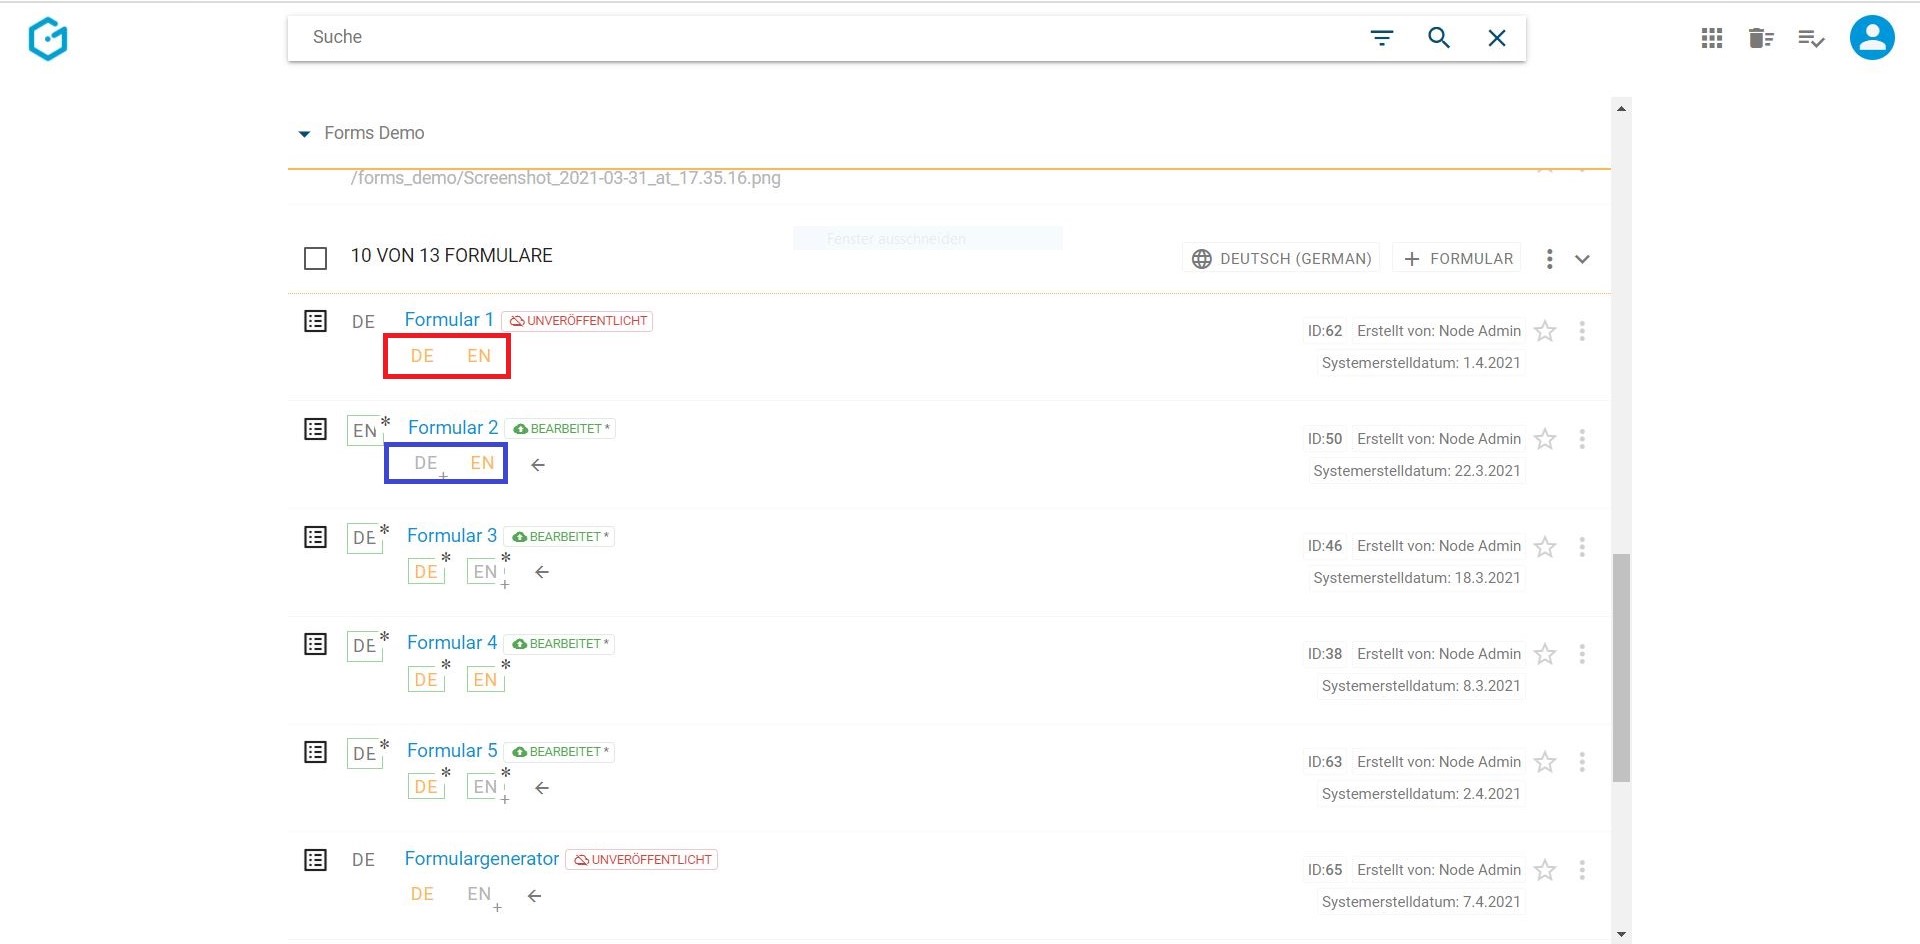Select the DE translation under Formular 2
1920x944 pixels.
coord(426,463)
